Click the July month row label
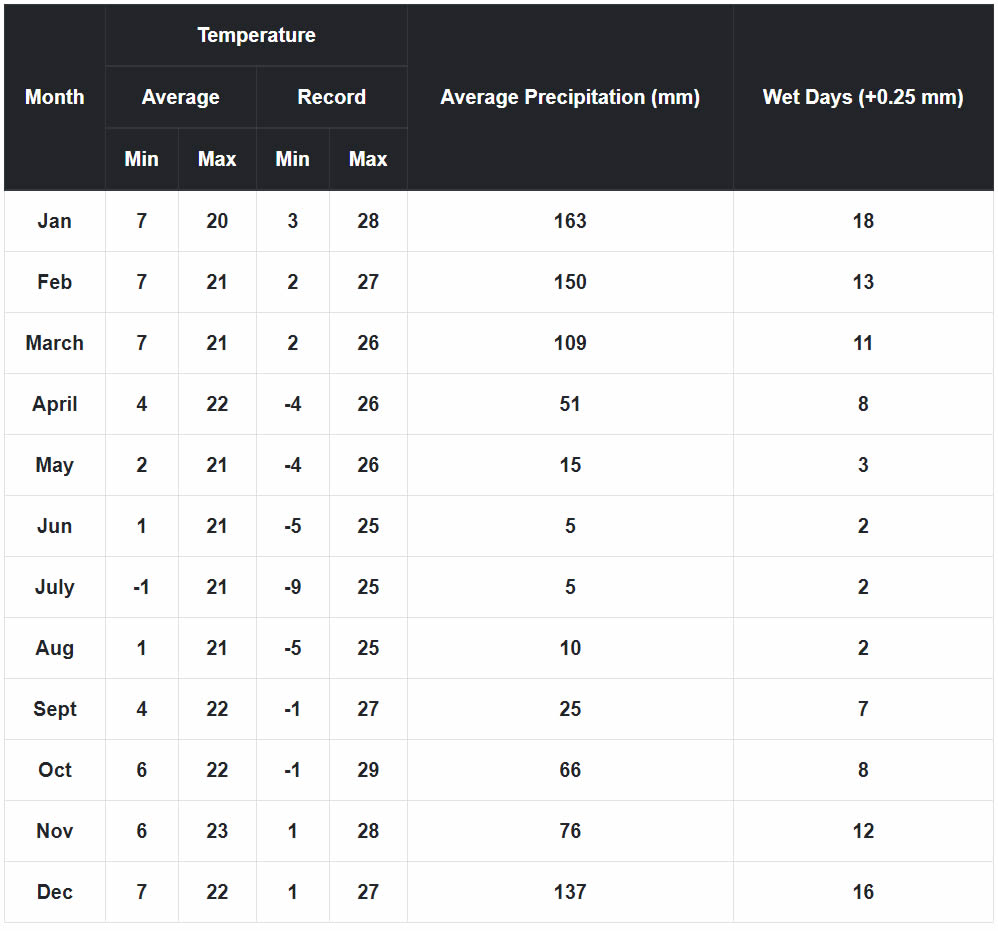The height and width of the screenshot is (931, 998). 55,587
